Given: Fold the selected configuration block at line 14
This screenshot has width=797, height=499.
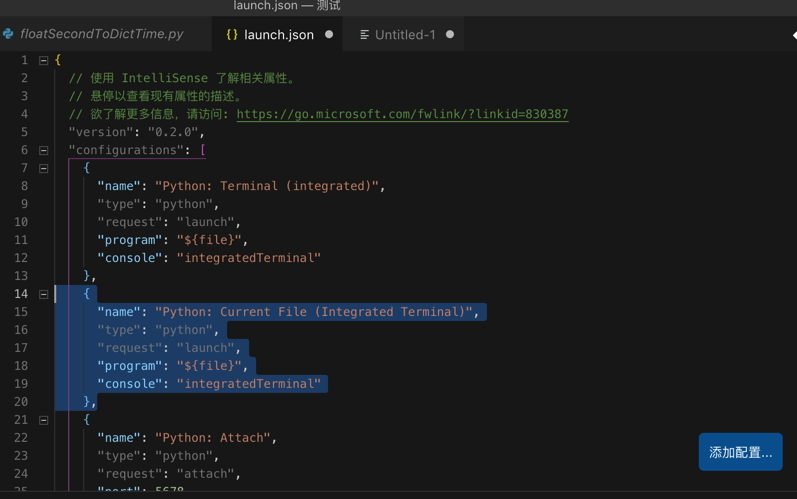Looking at the screenshot, I should tap(44, 294).
